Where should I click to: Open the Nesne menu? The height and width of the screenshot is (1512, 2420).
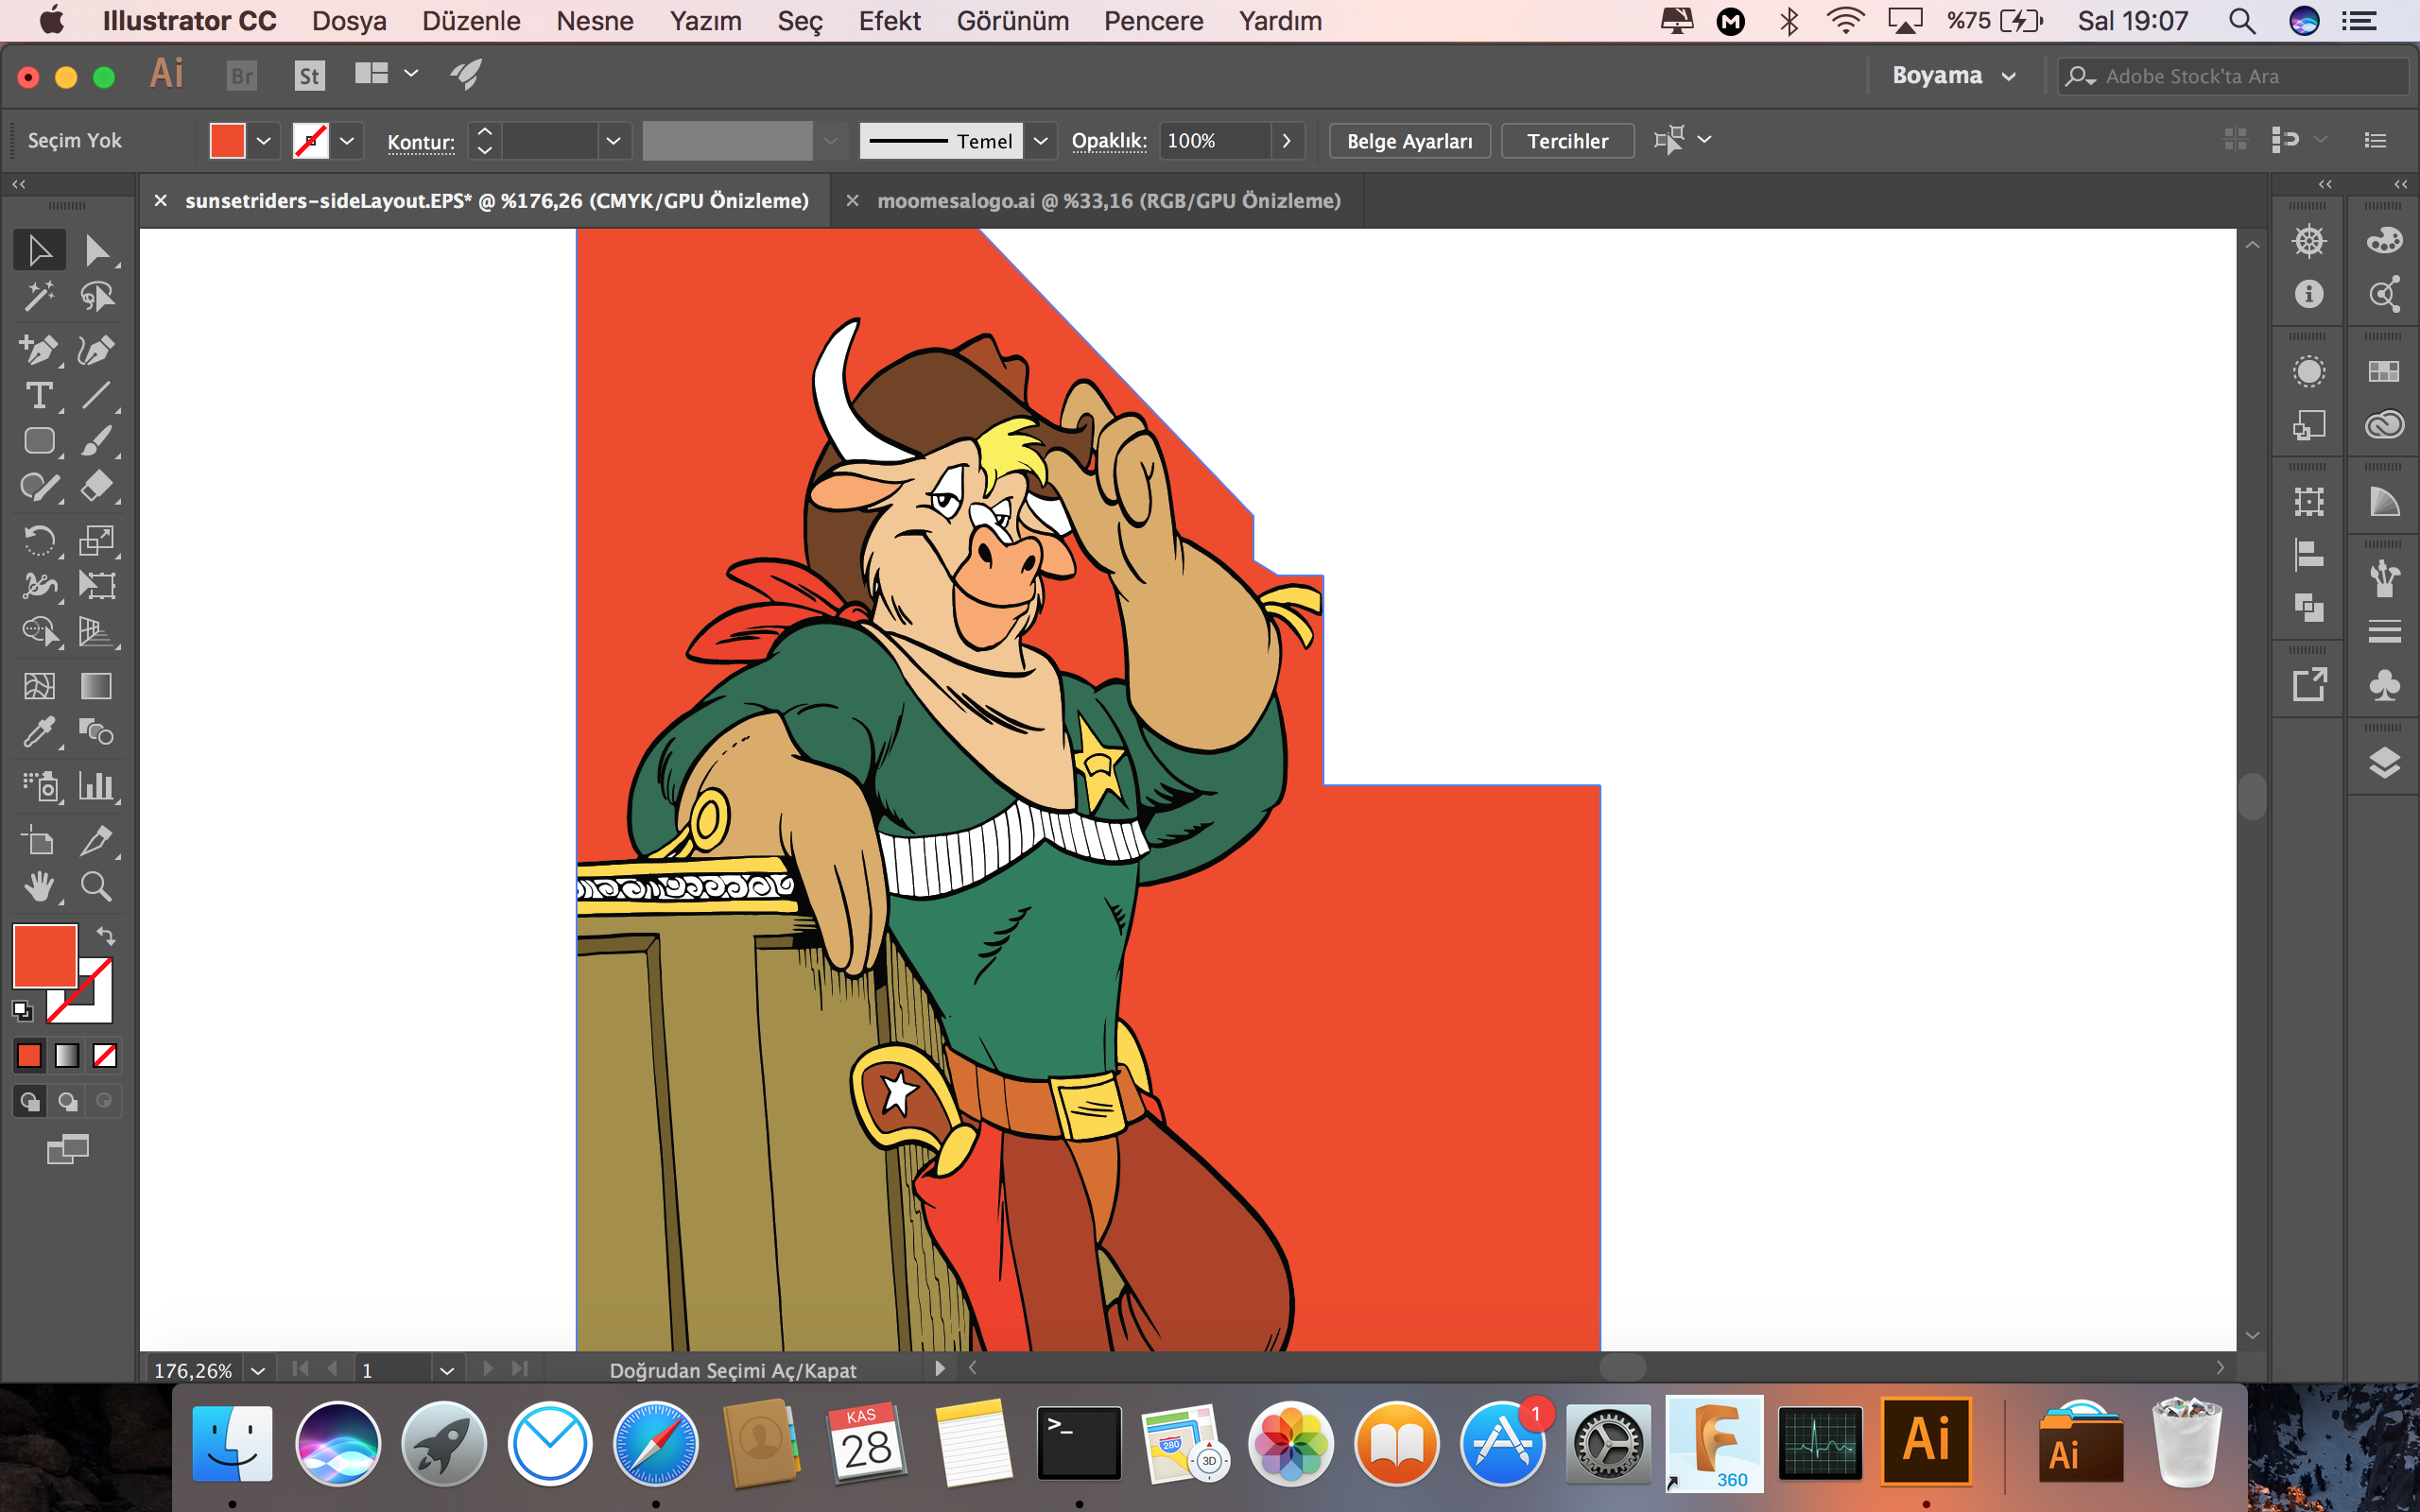(x=595, y=21)
